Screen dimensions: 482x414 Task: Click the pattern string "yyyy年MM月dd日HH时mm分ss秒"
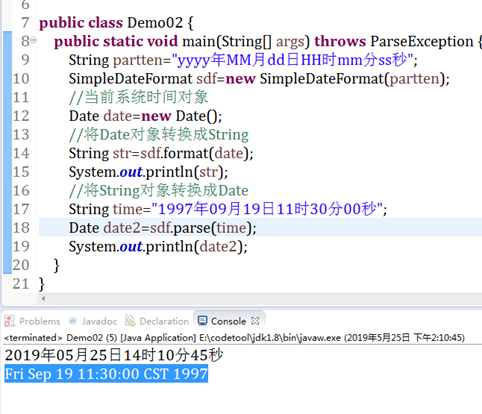[x=292, y=60]
